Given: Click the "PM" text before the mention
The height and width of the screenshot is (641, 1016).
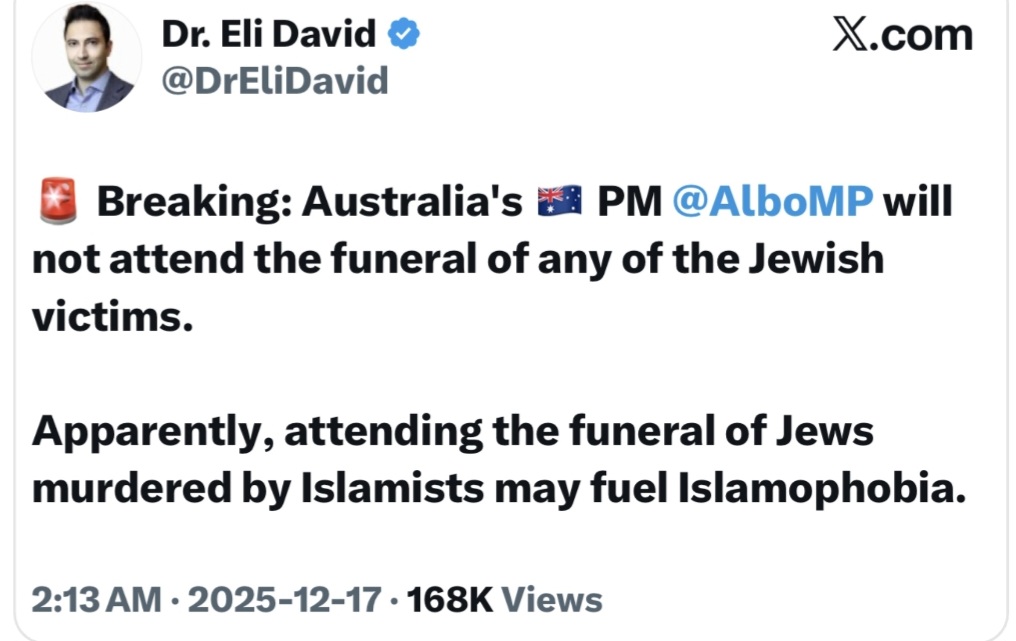Looking at the screenshot, I should [629, 203].
